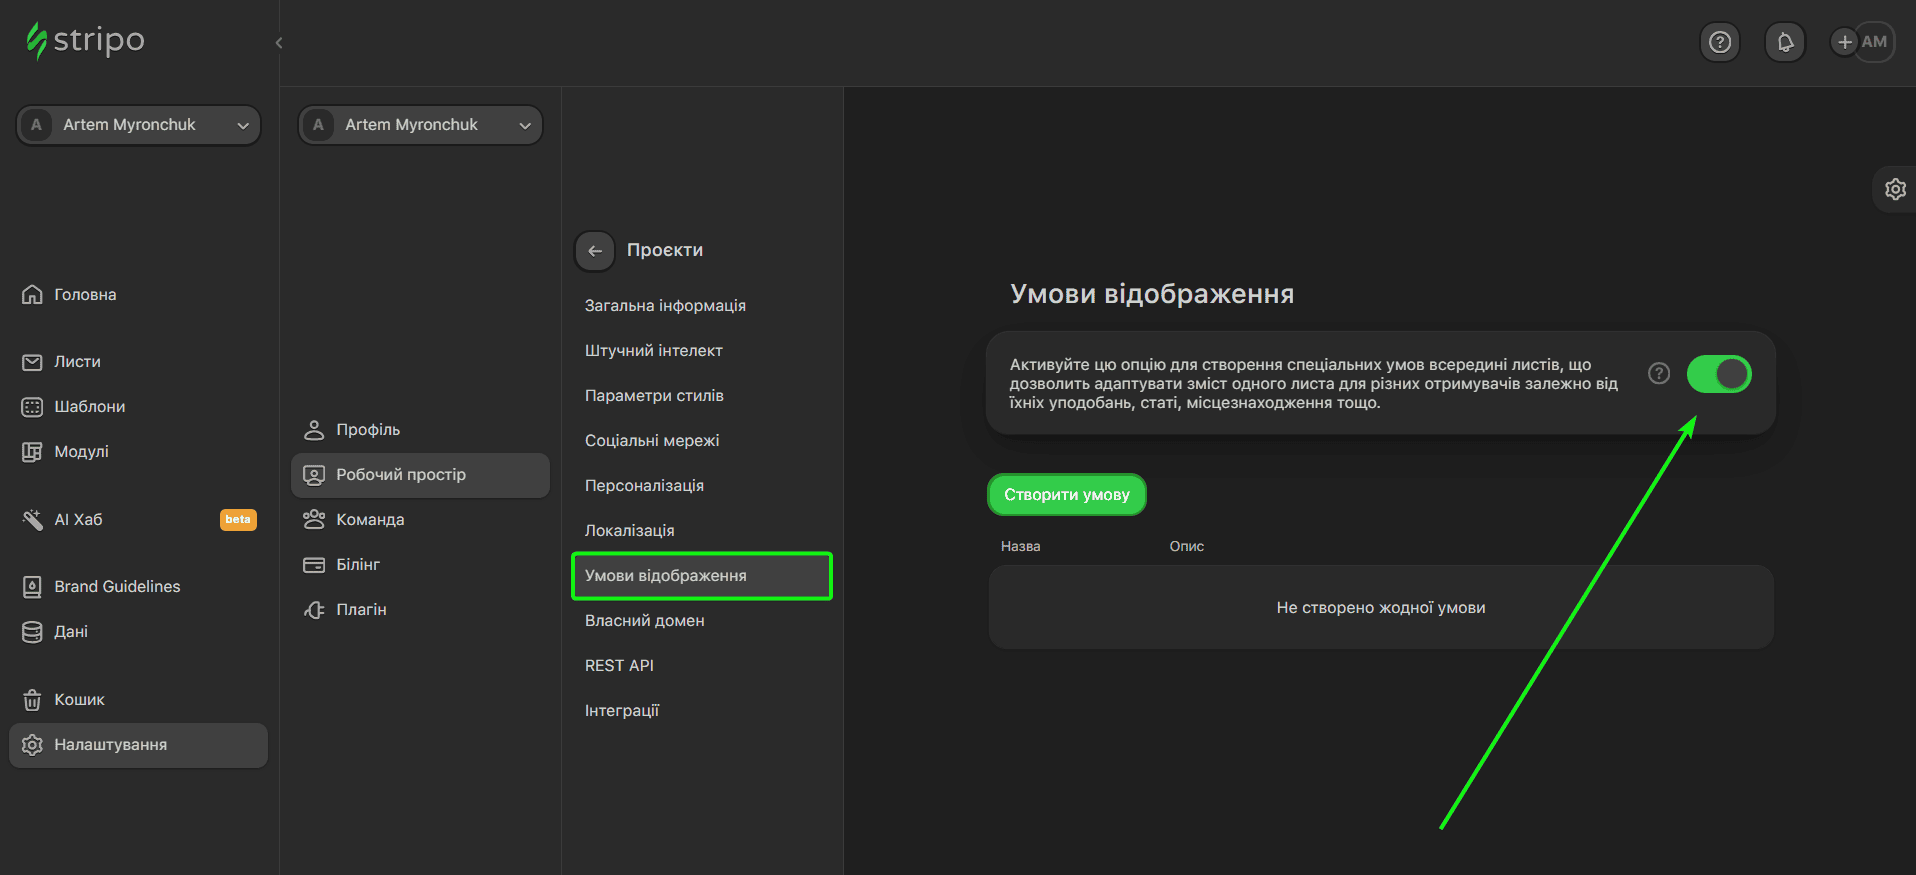
Task: Open the Artem Myronchuk dropdown in second panel
Action: click(420, 125)
